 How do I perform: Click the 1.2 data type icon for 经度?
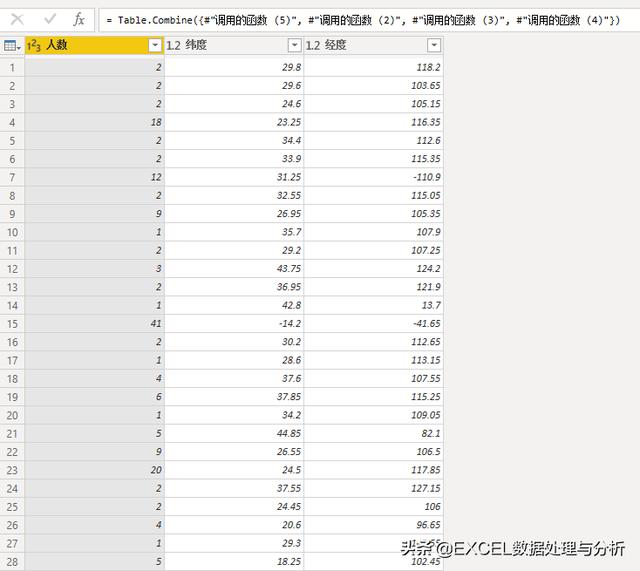click(313, 45)
